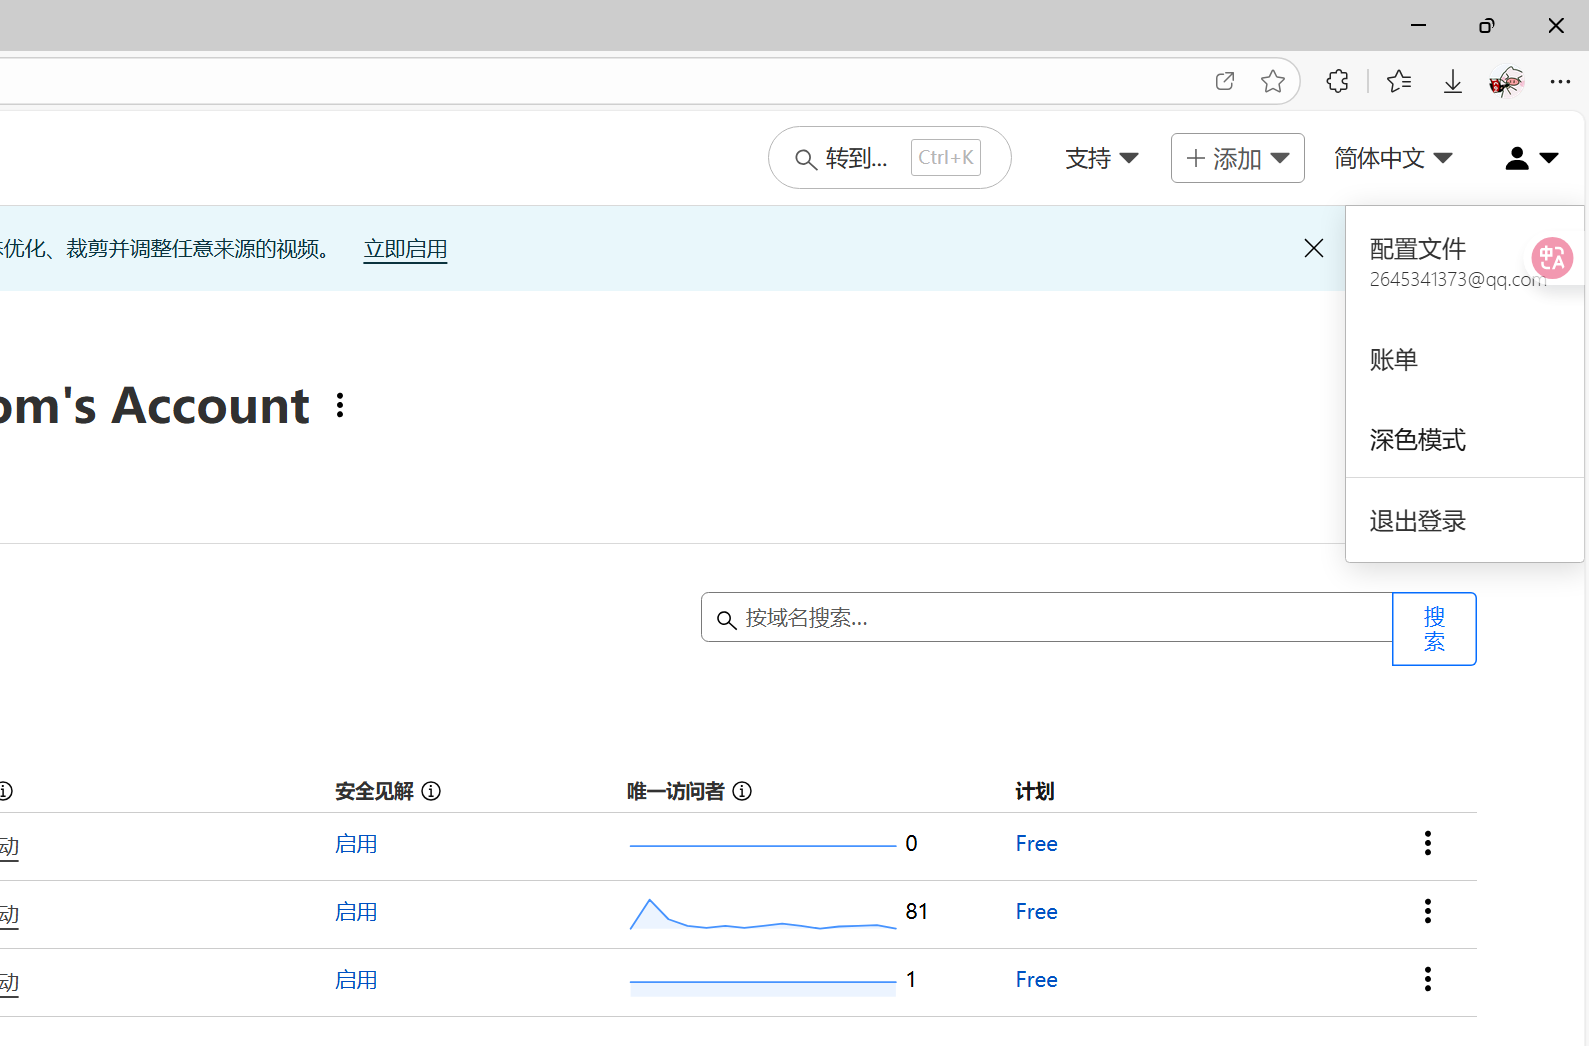
Task: Select 账单 from the profile menu
Action: click(x=1393, y=360)
